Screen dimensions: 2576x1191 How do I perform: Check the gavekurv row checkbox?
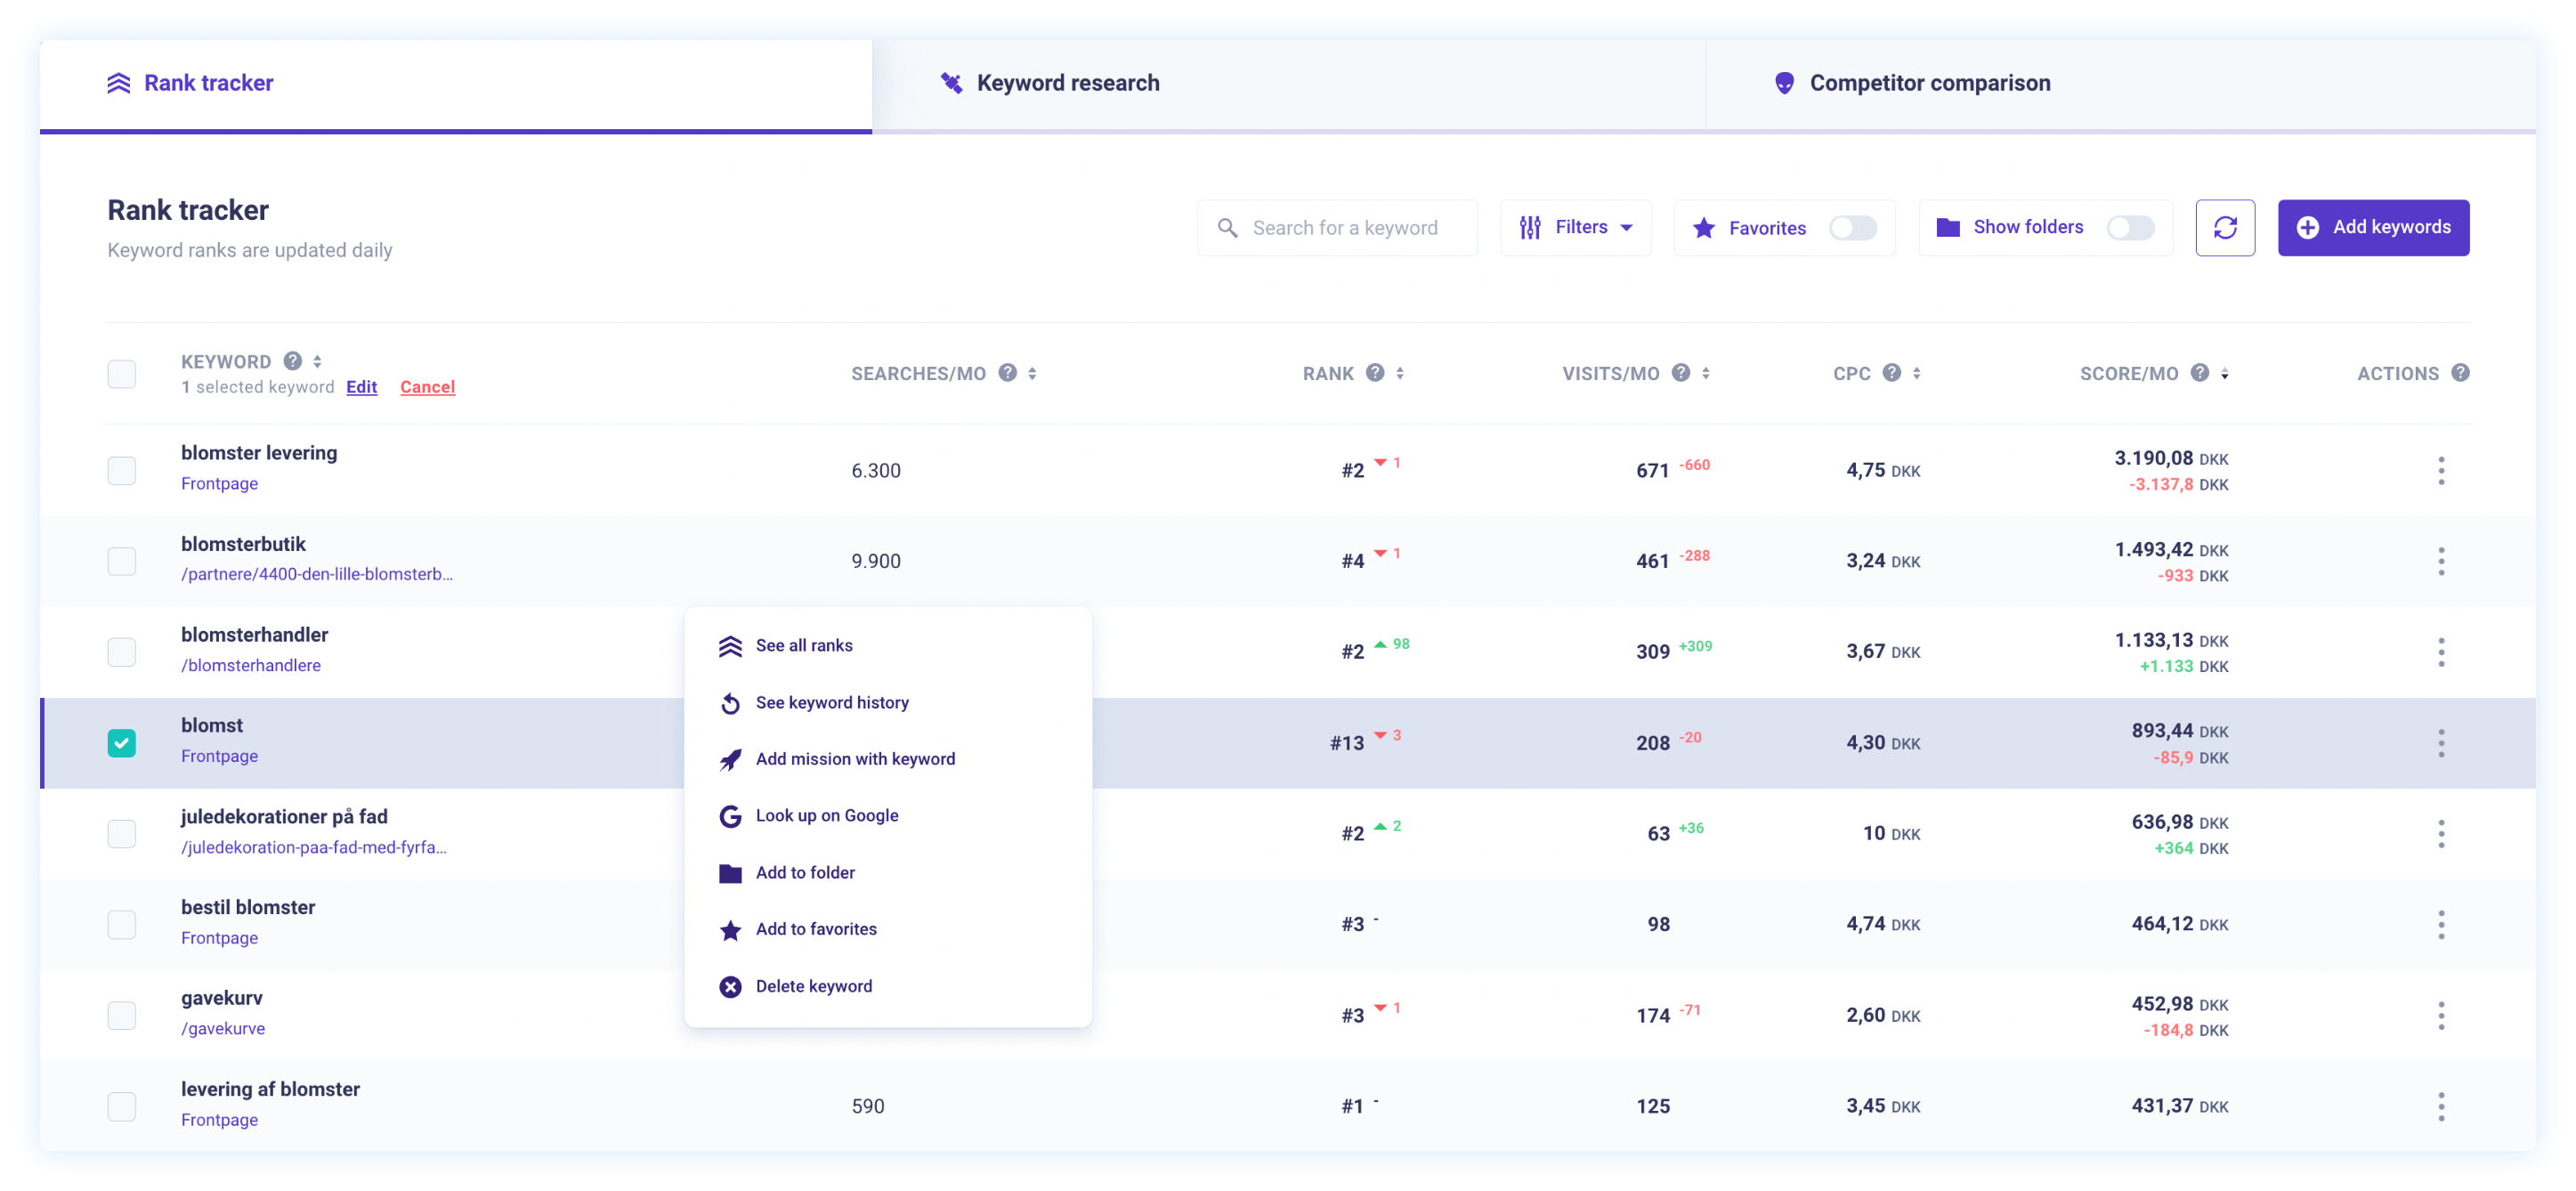tap(121, 1015)
